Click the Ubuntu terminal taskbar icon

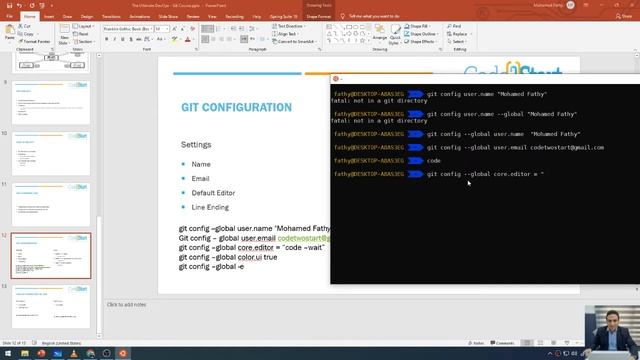(123, 353)
